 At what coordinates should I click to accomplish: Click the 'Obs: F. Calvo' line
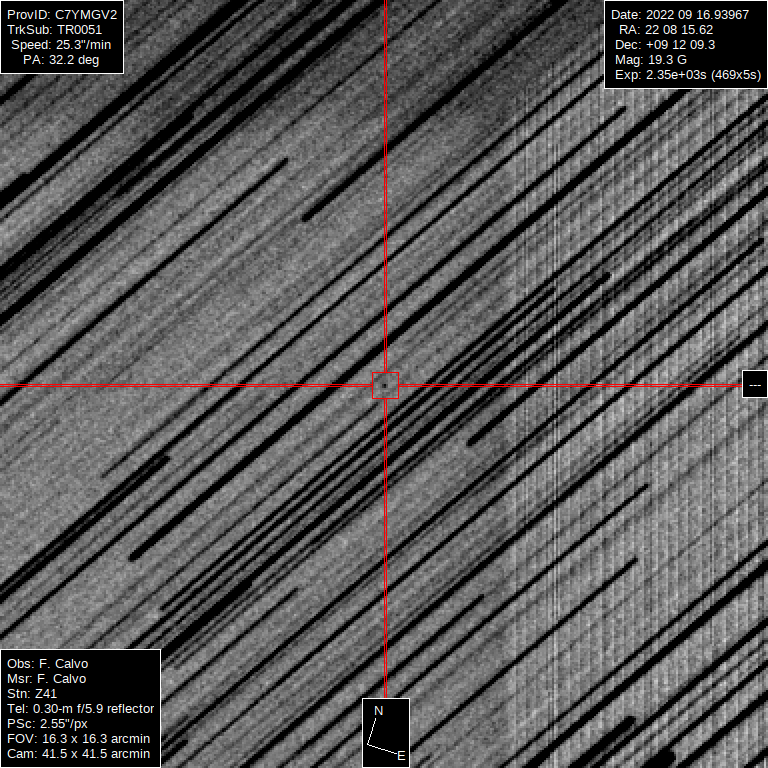click(48, 664)
